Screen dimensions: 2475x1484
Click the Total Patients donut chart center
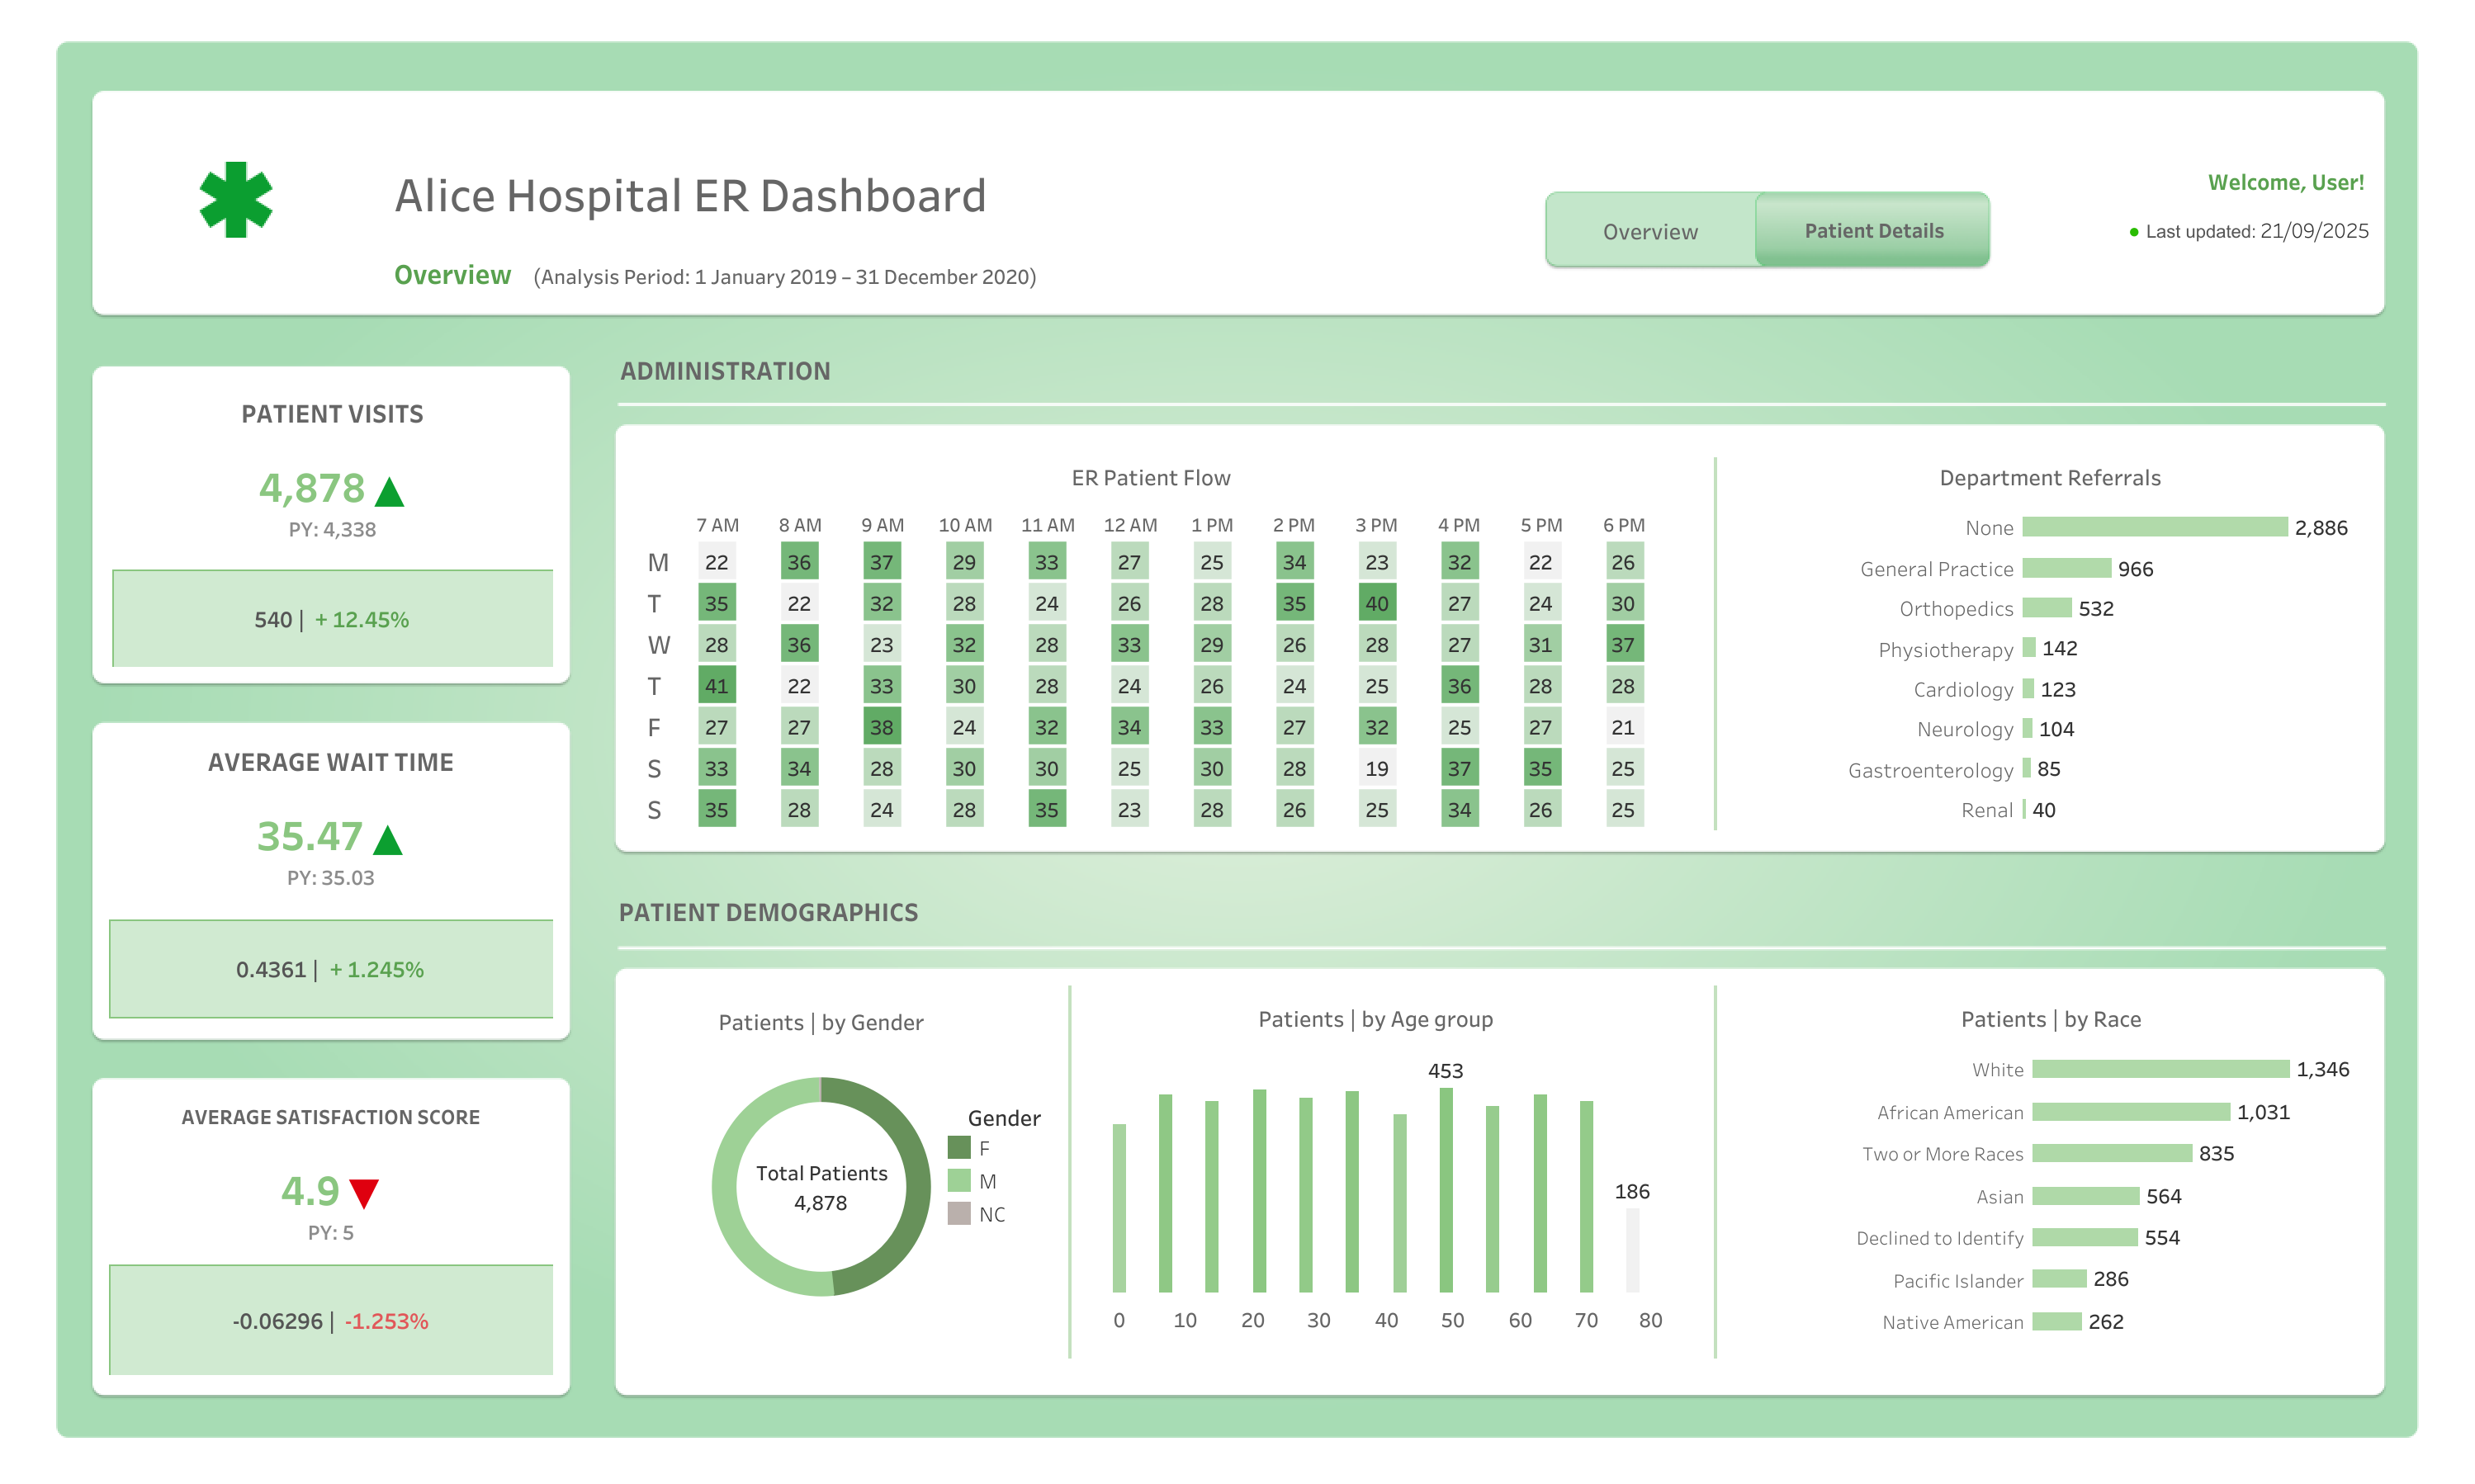coord(820,1187)
